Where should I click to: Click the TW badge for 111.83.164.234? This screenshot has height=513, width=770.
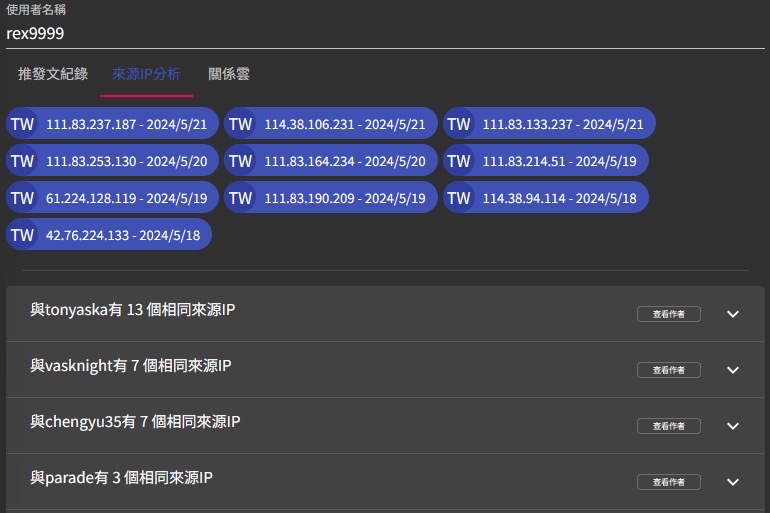[241, 161]
